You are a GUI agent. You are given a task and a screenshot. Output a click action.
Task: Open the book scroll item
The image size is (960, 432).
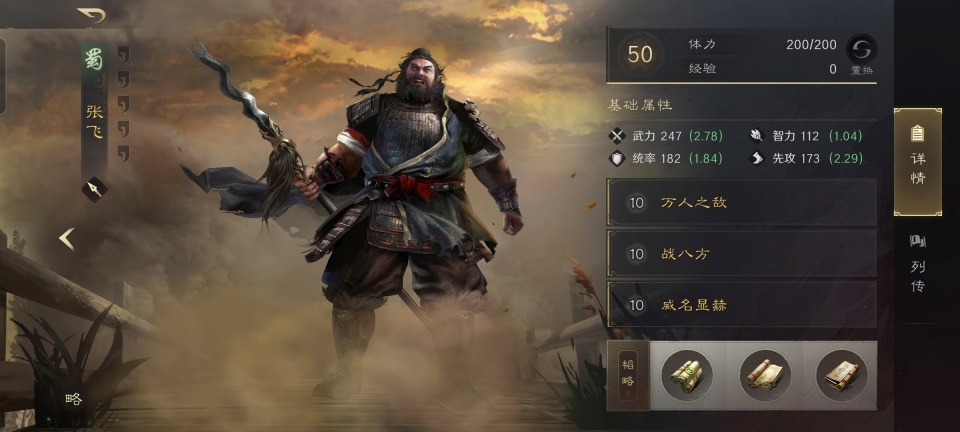coord(842,375)
